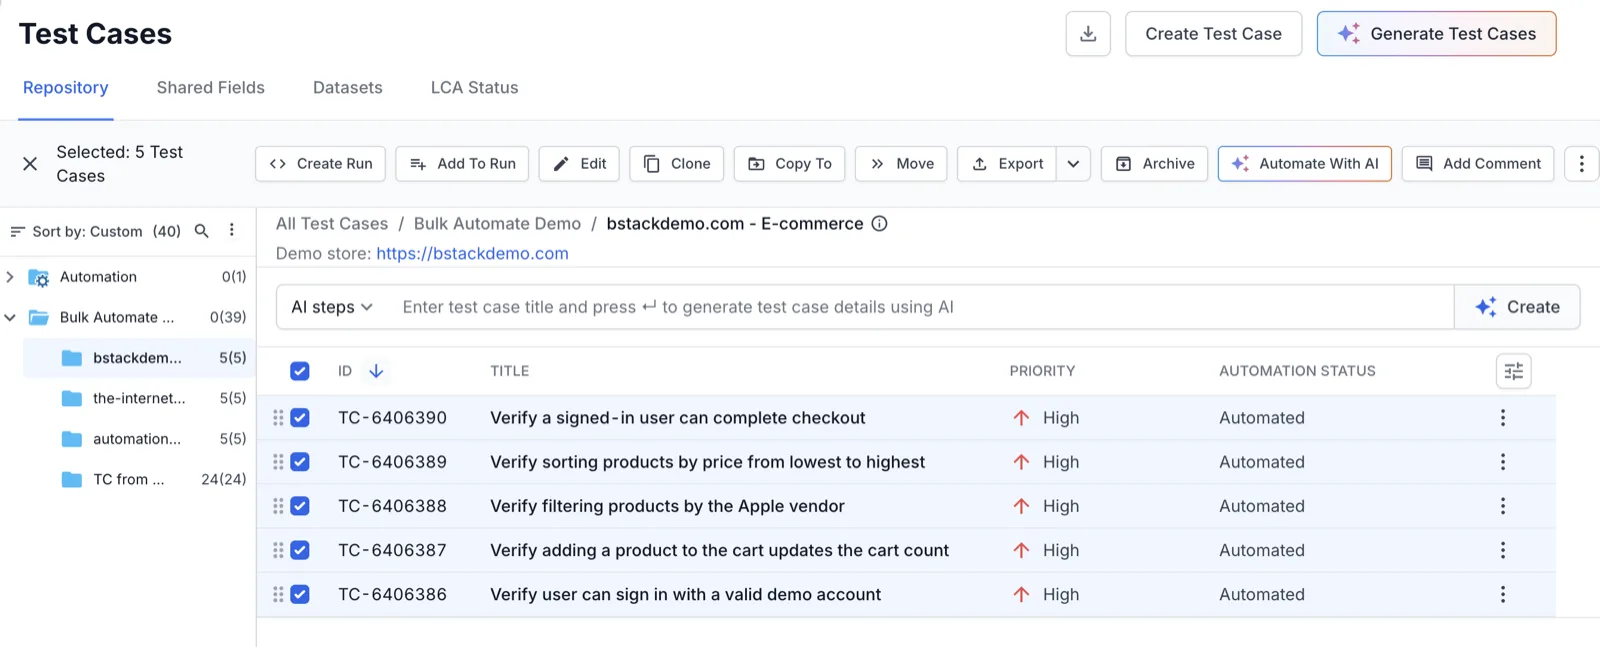Collapse the Bulk Automate folder chevron
This screenshot has width=1600, height=647.
tap(10, 317)
